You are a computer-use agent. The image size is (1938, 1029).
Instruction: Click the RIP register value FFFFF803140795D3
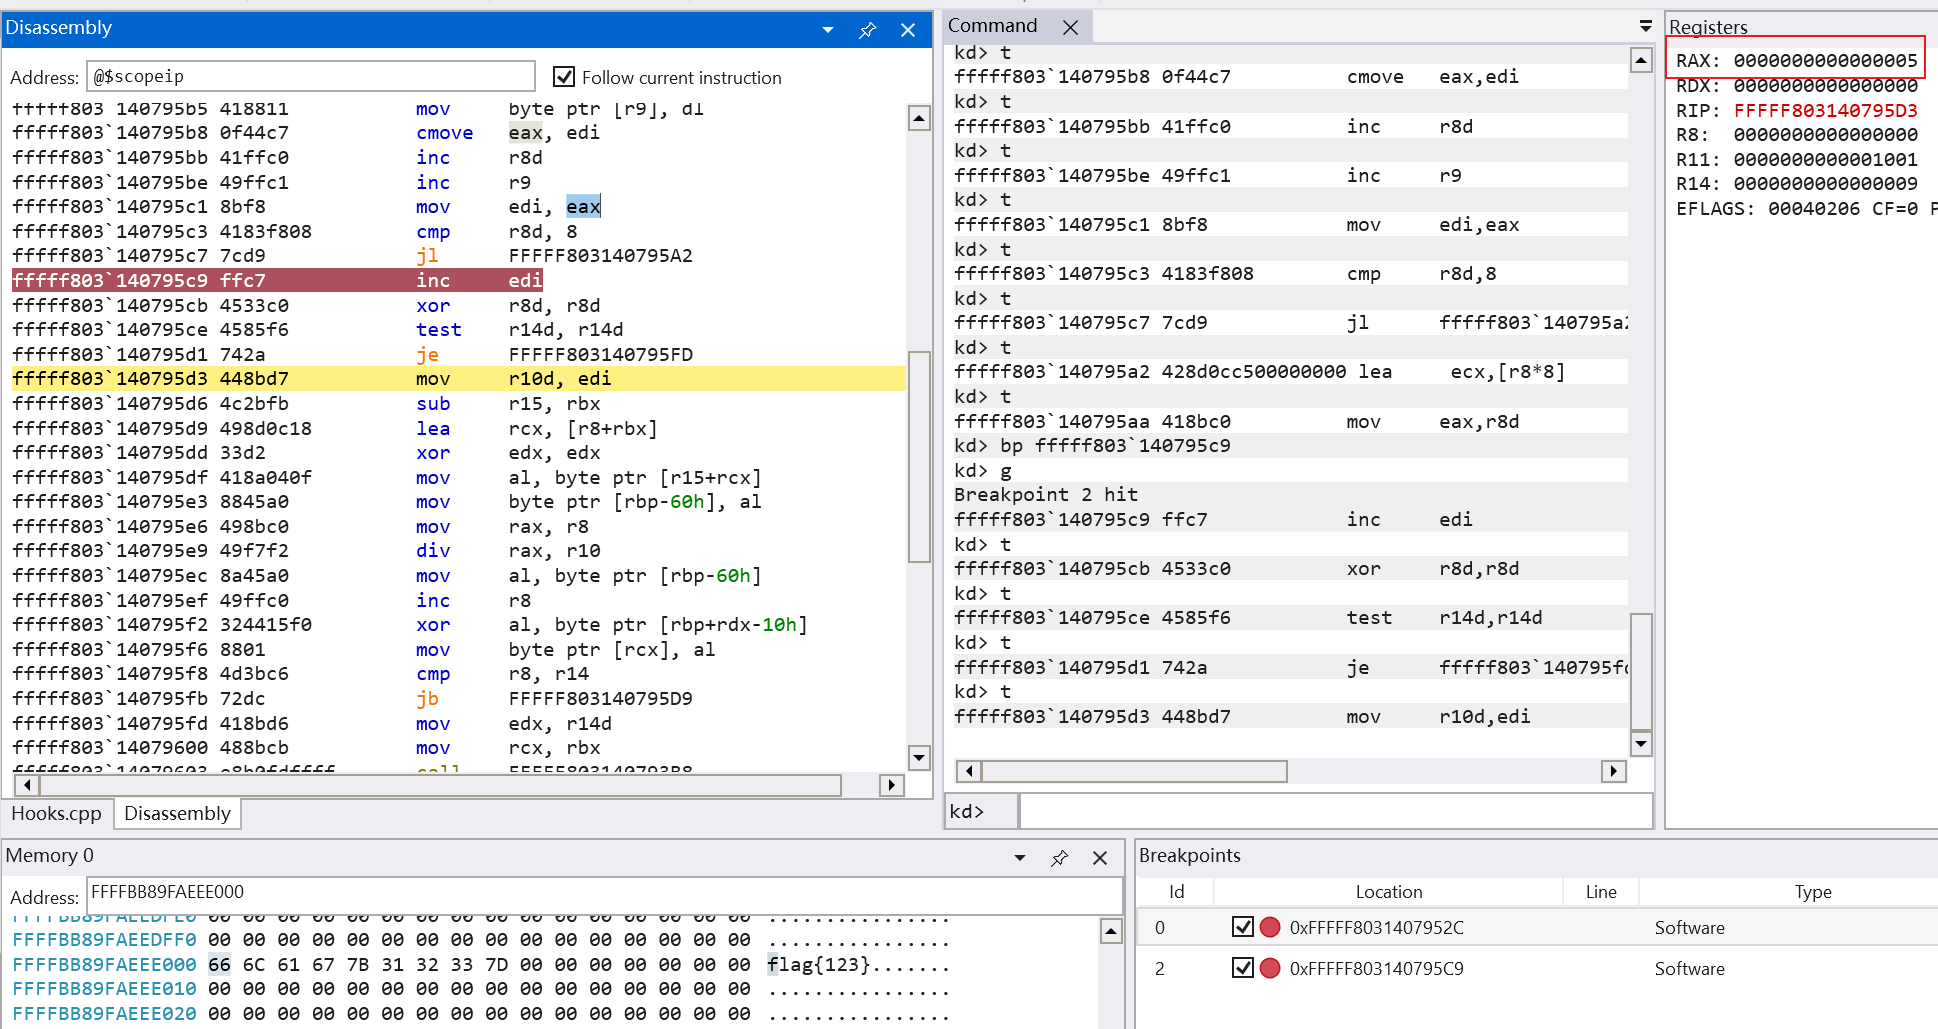(1825, 110)
